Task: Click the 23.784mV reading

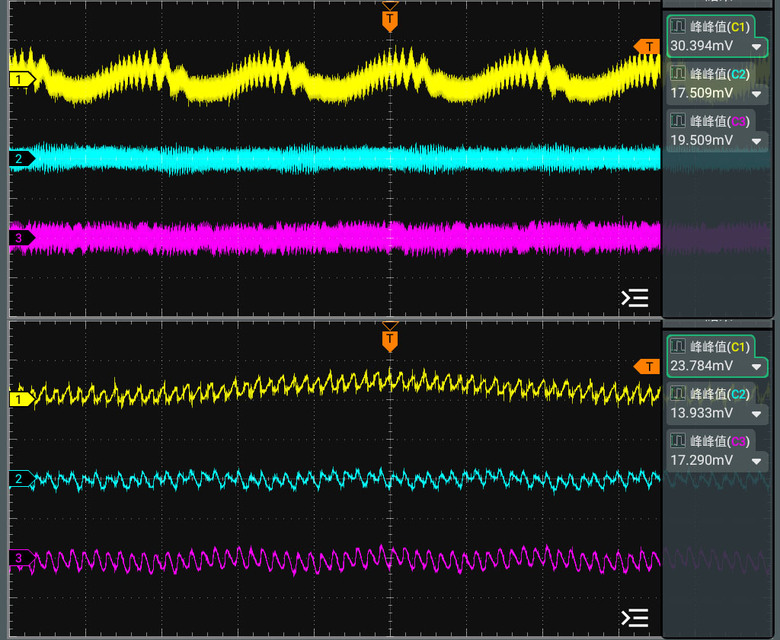Action: pos(701,366)
